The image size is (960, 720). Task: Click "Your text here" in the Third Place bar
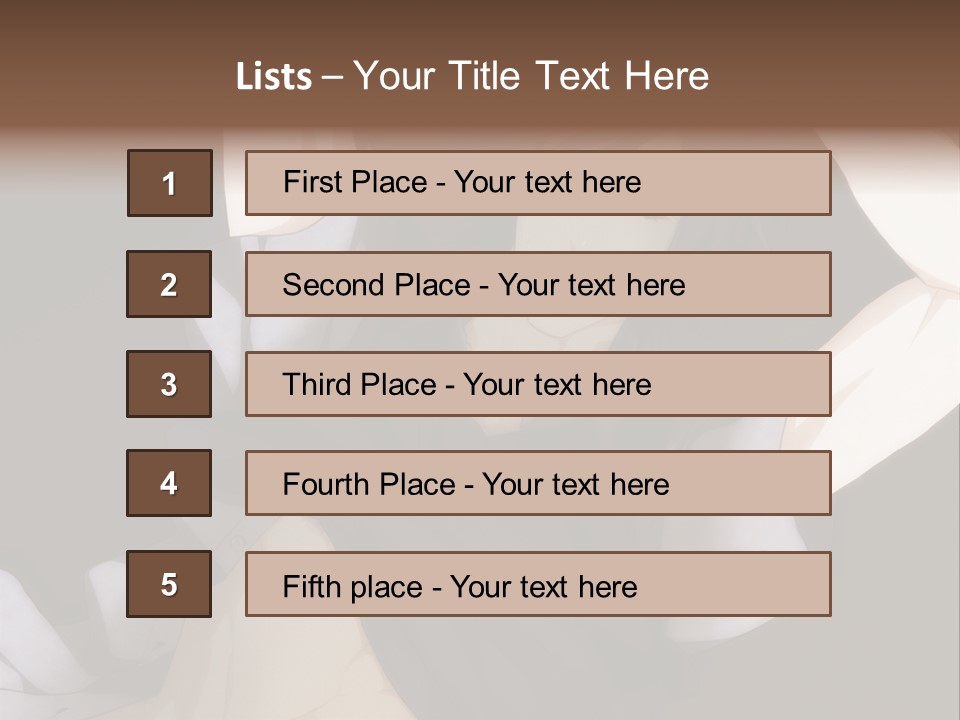(x=557, y=385)
